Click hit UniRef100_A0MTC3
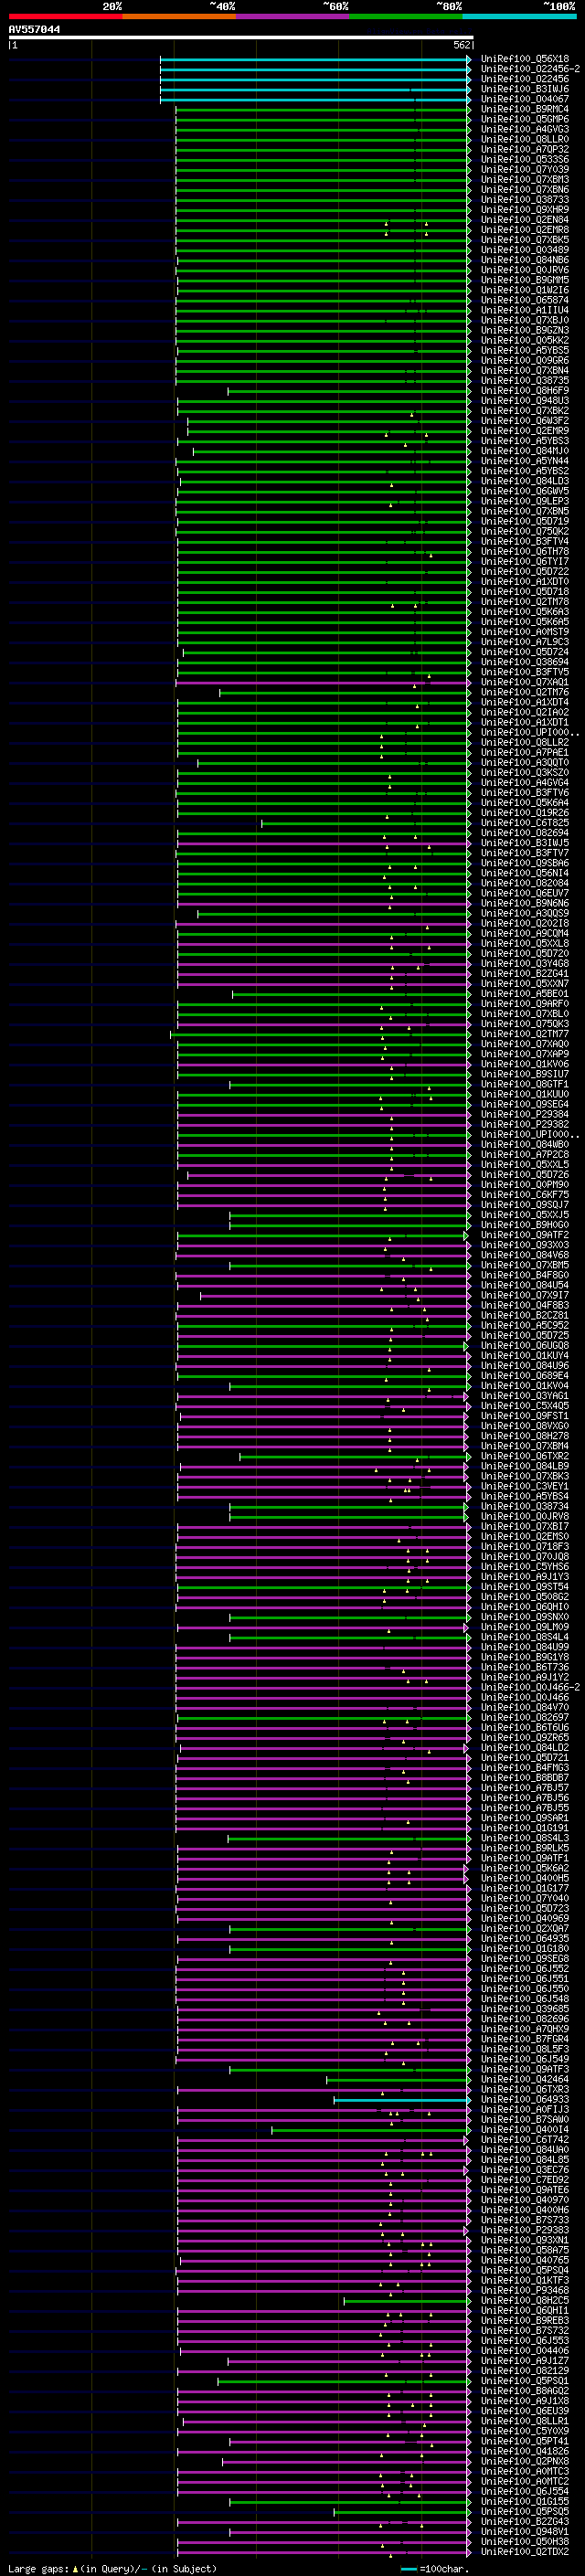The image size is (585, 2576). pos(525,2471)
